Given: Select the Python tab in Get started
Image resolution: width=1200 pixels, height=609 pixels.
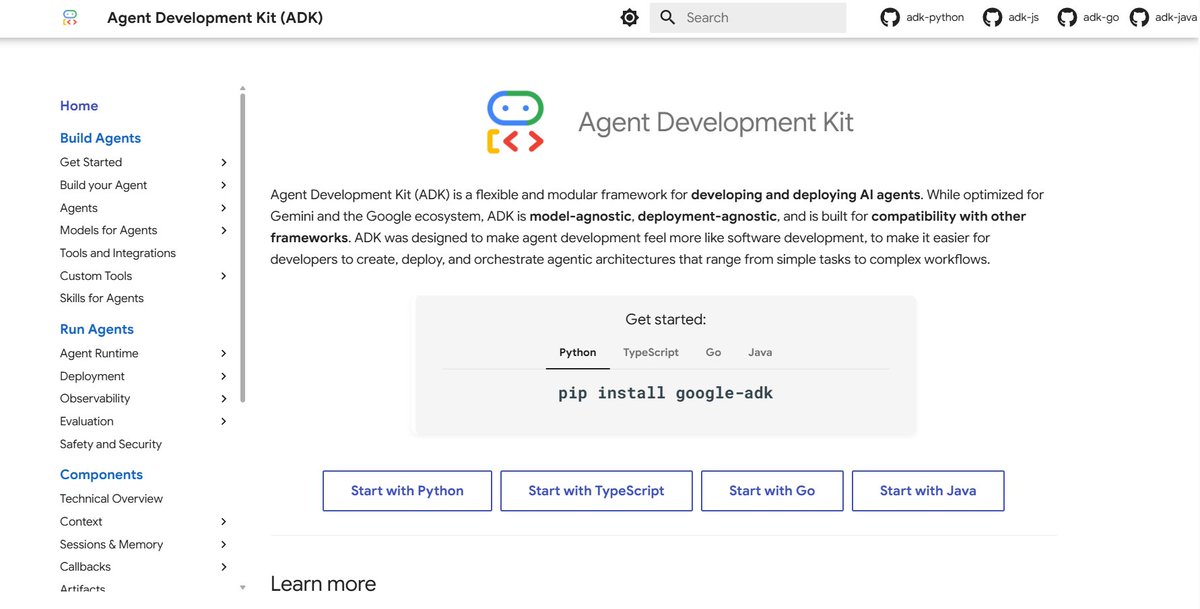Looking at the screenshot, I should pos(578,352).
